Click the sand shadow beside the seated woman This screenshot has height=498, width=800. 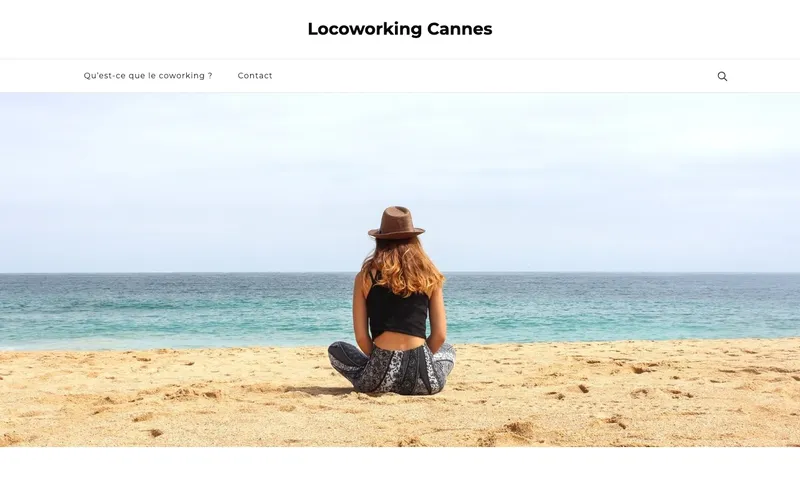click(x=316, y=391)
